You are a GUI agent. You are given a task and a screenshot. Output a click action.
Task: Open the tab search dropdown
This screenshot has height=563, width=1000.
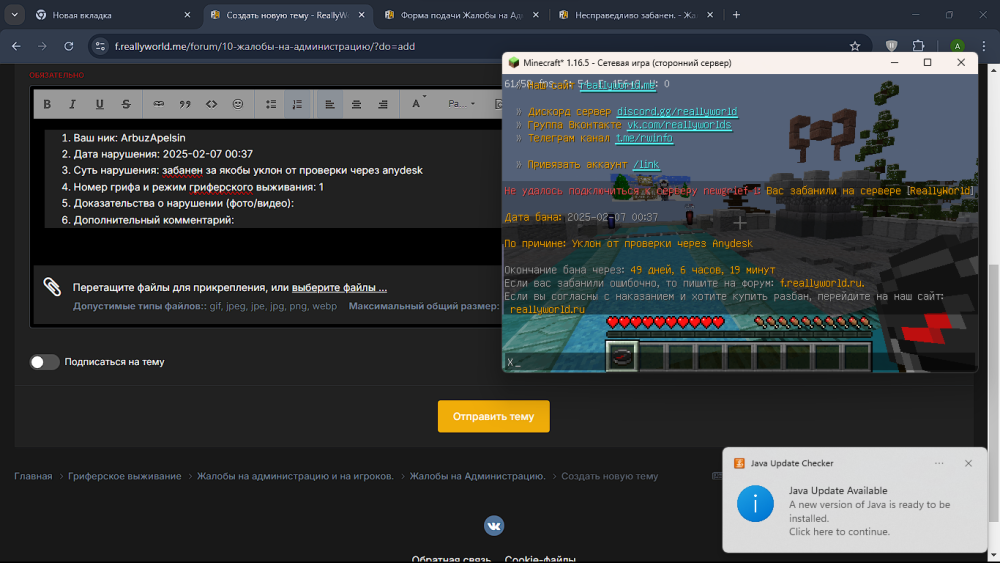[14, 15]
